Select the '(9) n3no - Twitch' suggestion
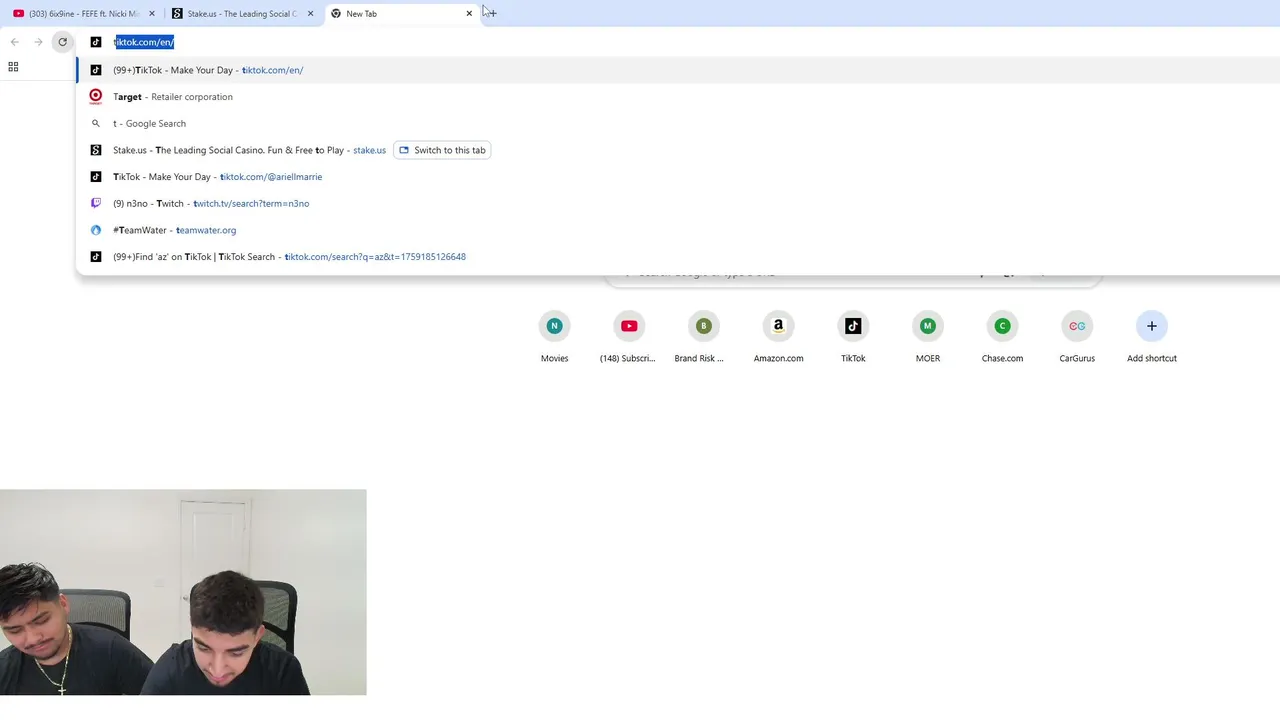This screenshot has height=720, width=1280. [678, 203]
